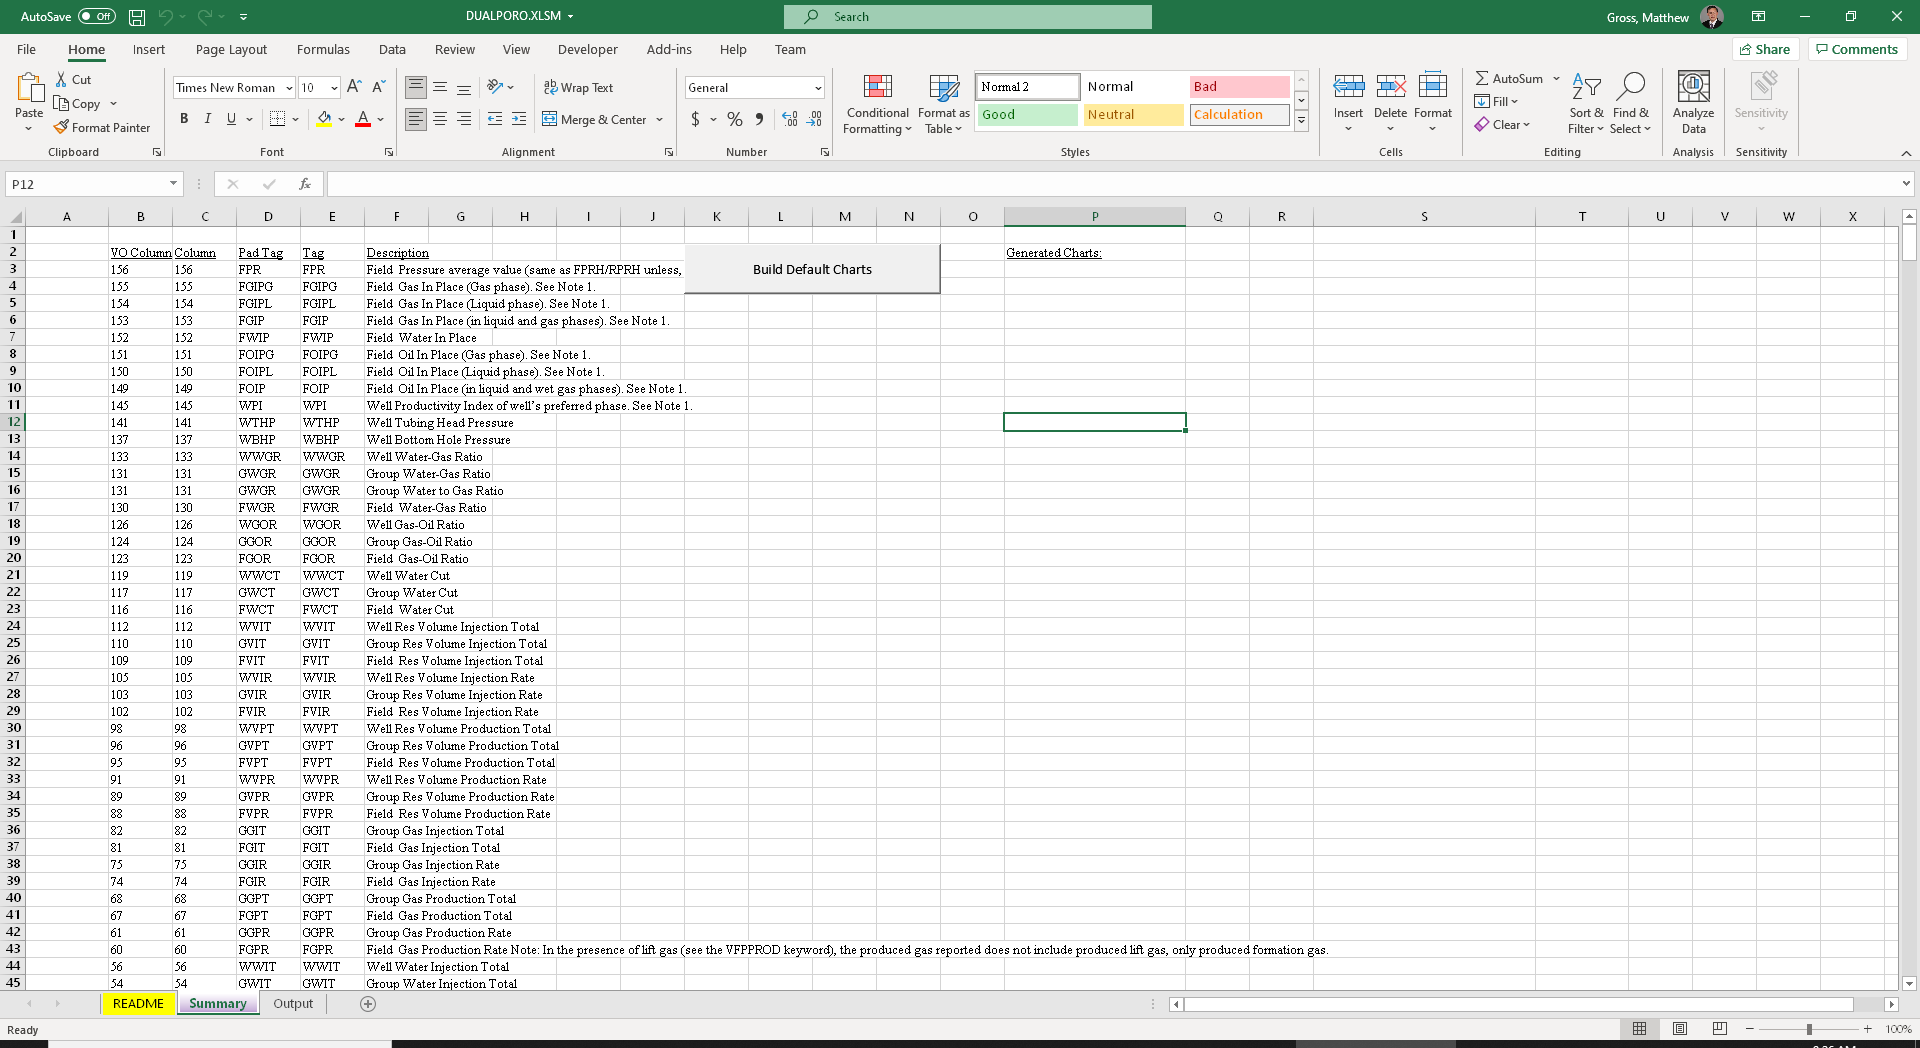Toggle the AutoSave switch
The width and height of the screenshot is (1920, 1048).
click(x=97, y=17)
